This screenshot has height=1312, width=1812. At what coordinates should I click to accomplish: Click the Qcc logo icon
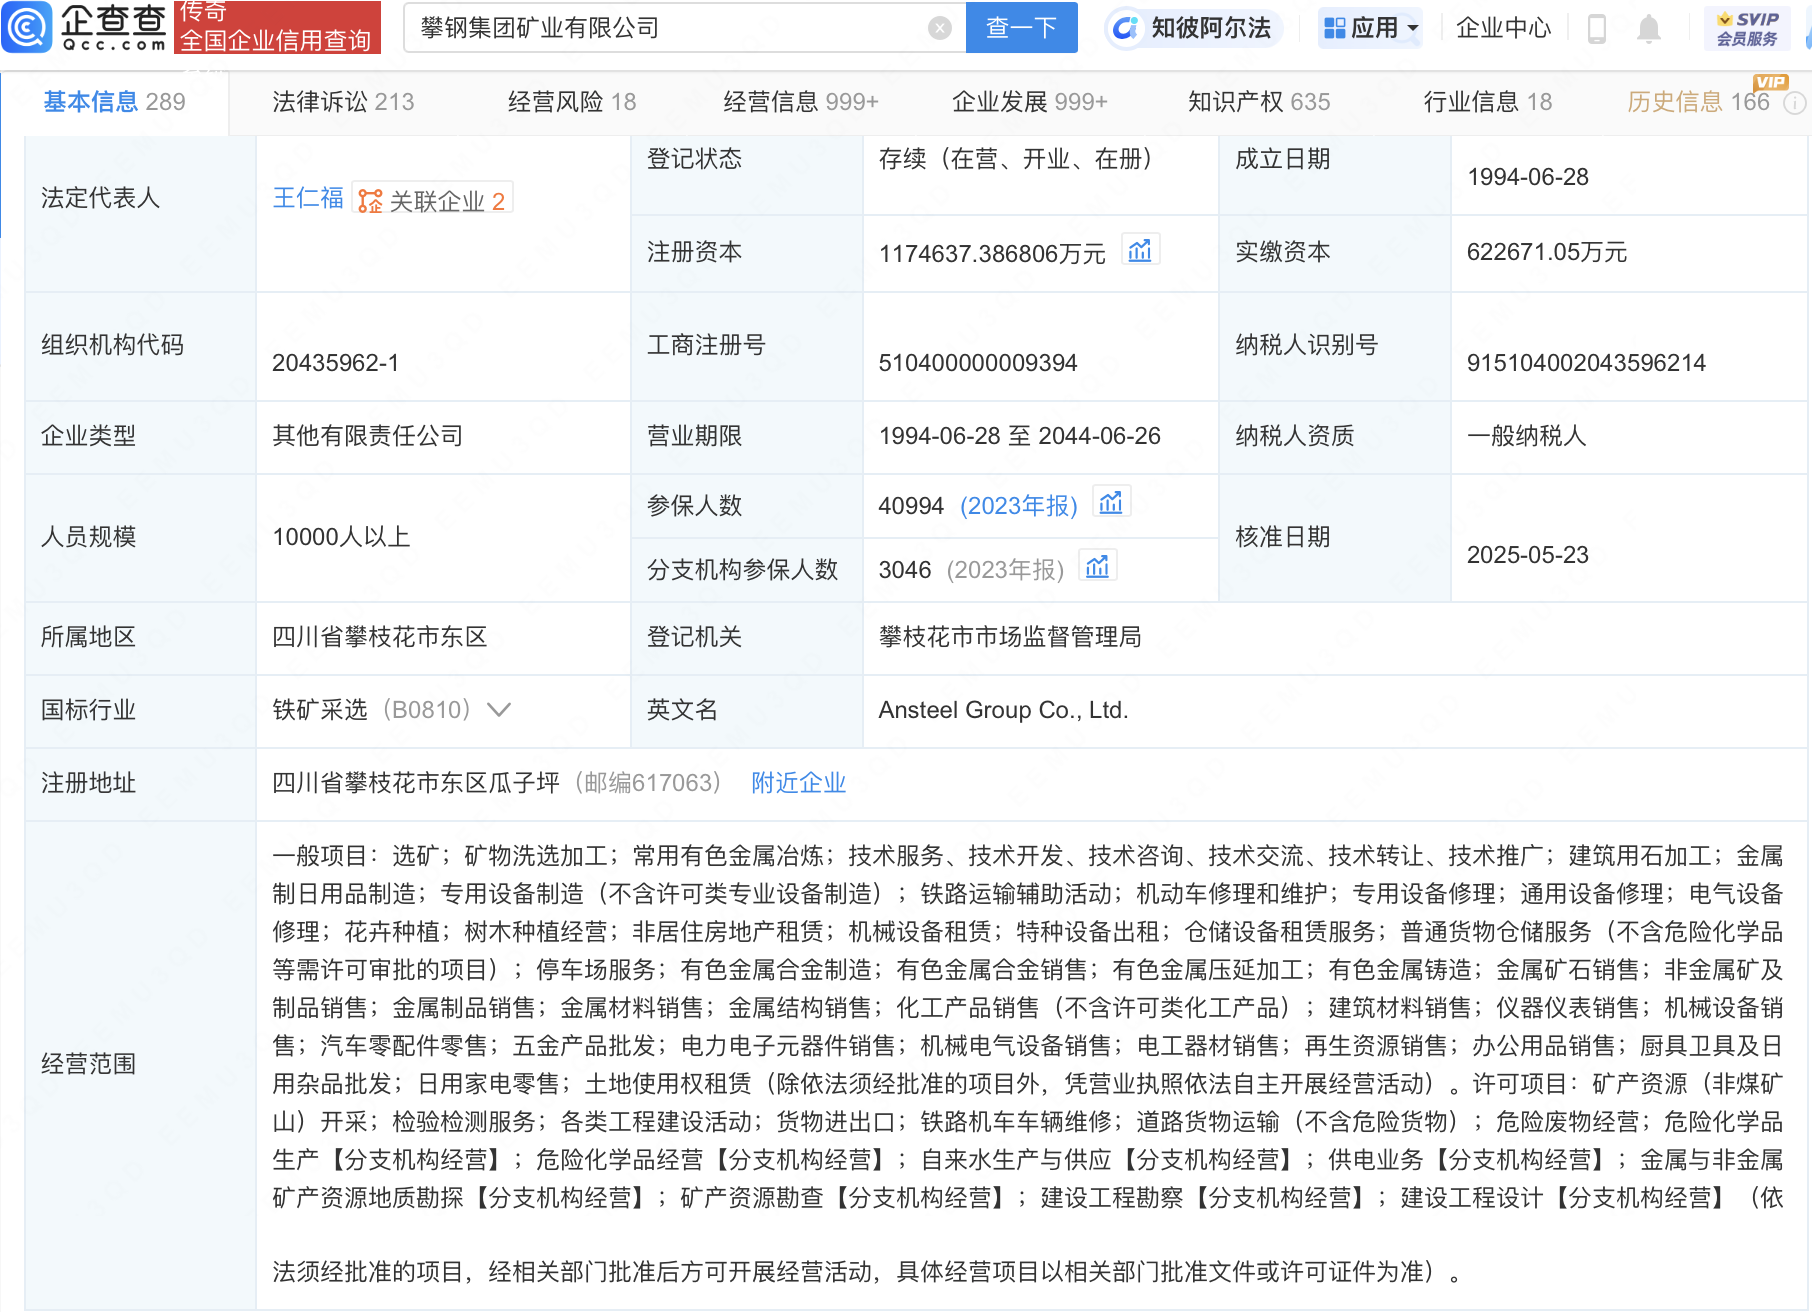pyautogui.click(x=27, y=27)
